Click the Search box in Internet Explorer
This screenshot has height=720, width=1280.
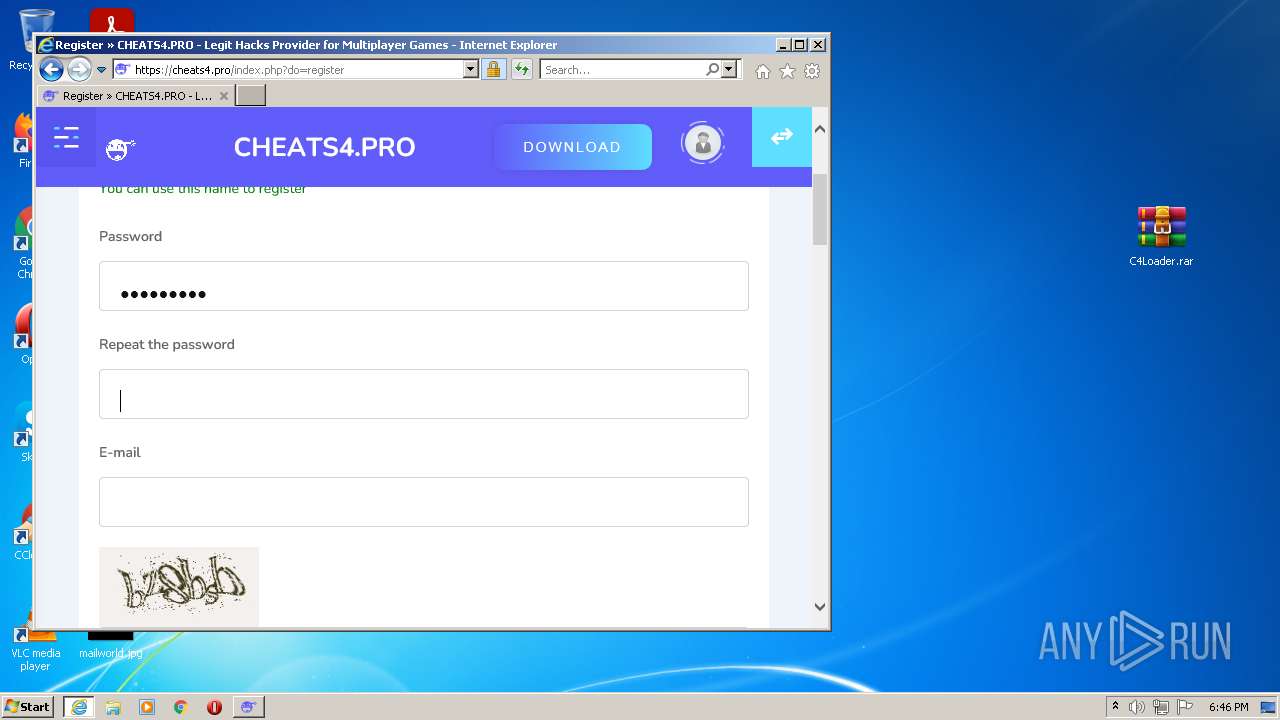tap(622, 70)
